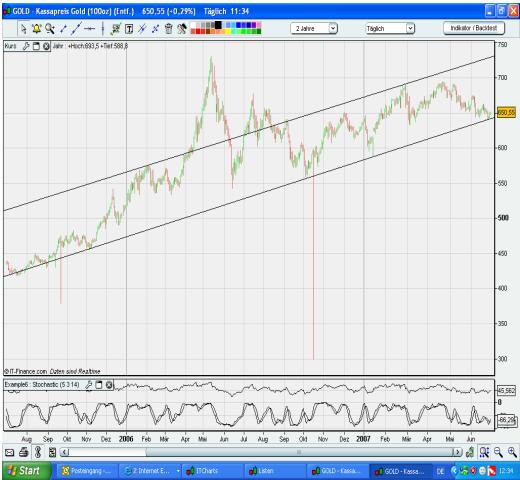
Task: Maximize the Stochastic indicator panel
Action: (x=99, y=385)
